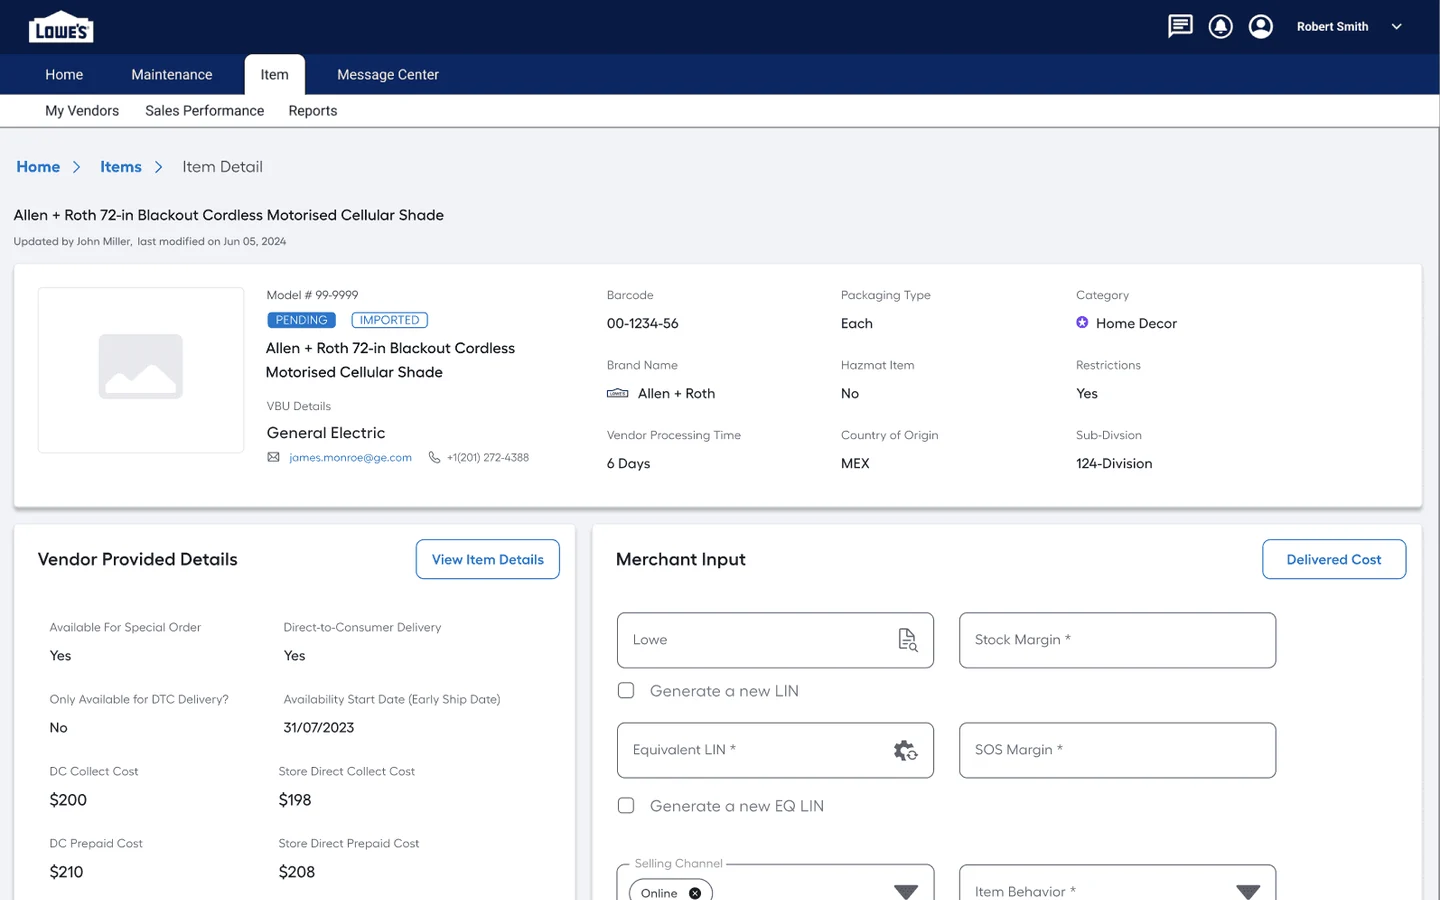Enable Generate a new LIN checkbox
The image size is (1440, 900).
[626, 691]
